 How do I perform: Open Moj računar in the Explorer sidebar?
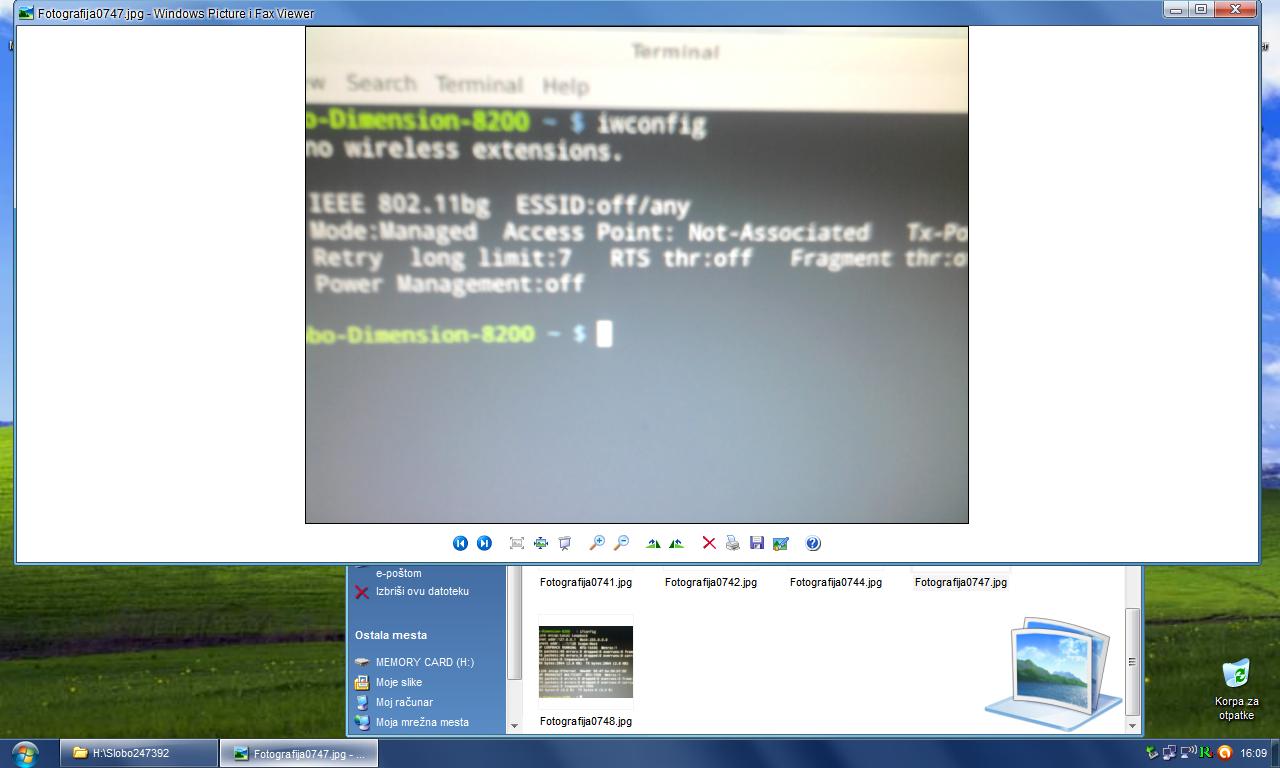pos(404,702)
